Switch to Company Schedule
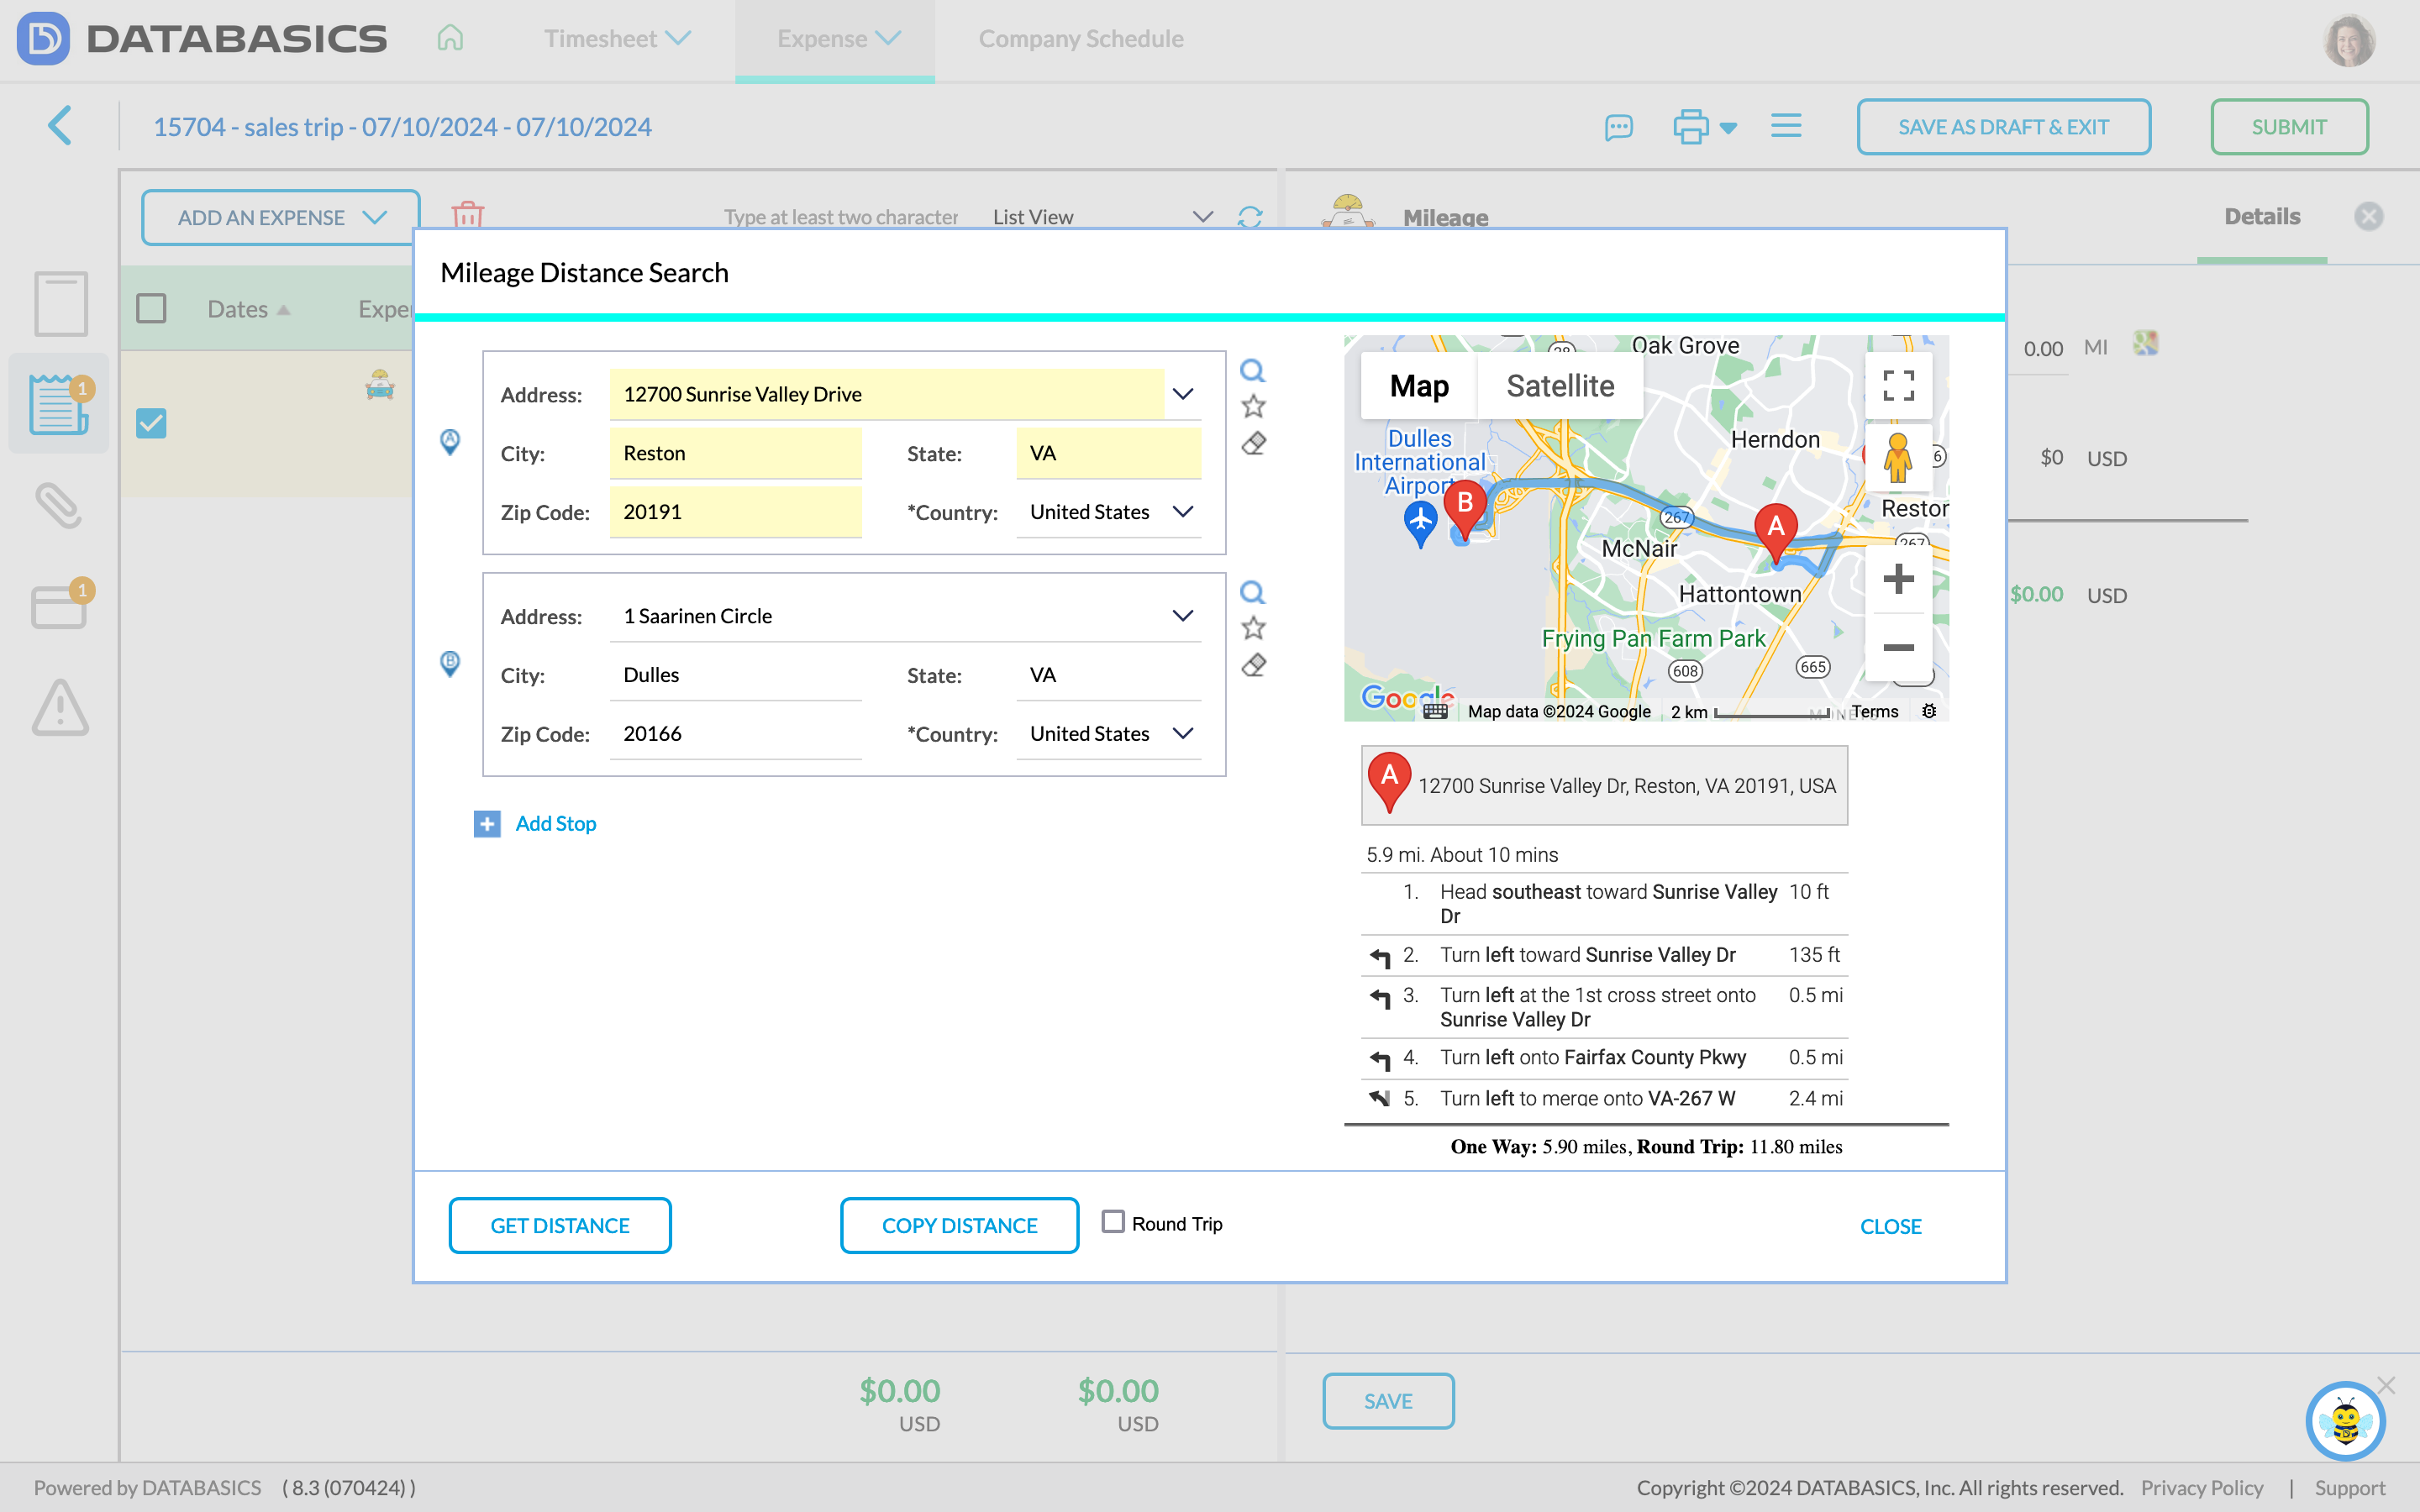This screenshot has height=1512, width=2420. [x=1081, y=39]
